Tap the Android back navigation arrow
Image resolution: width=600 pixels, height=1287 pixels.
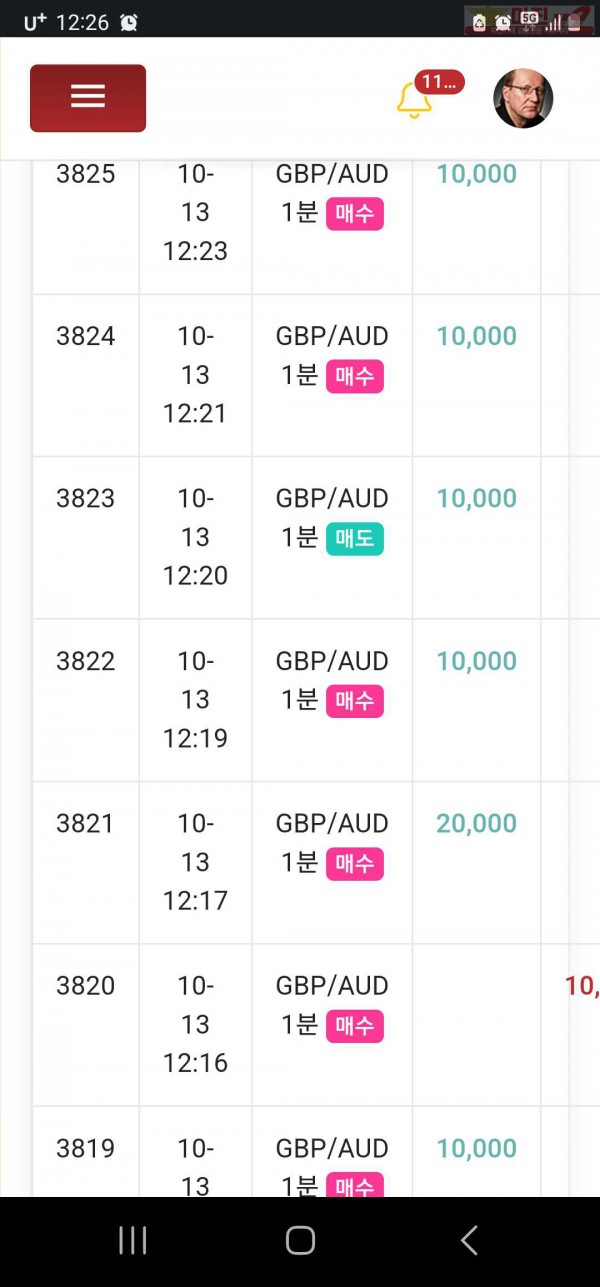click(469, 1241)
